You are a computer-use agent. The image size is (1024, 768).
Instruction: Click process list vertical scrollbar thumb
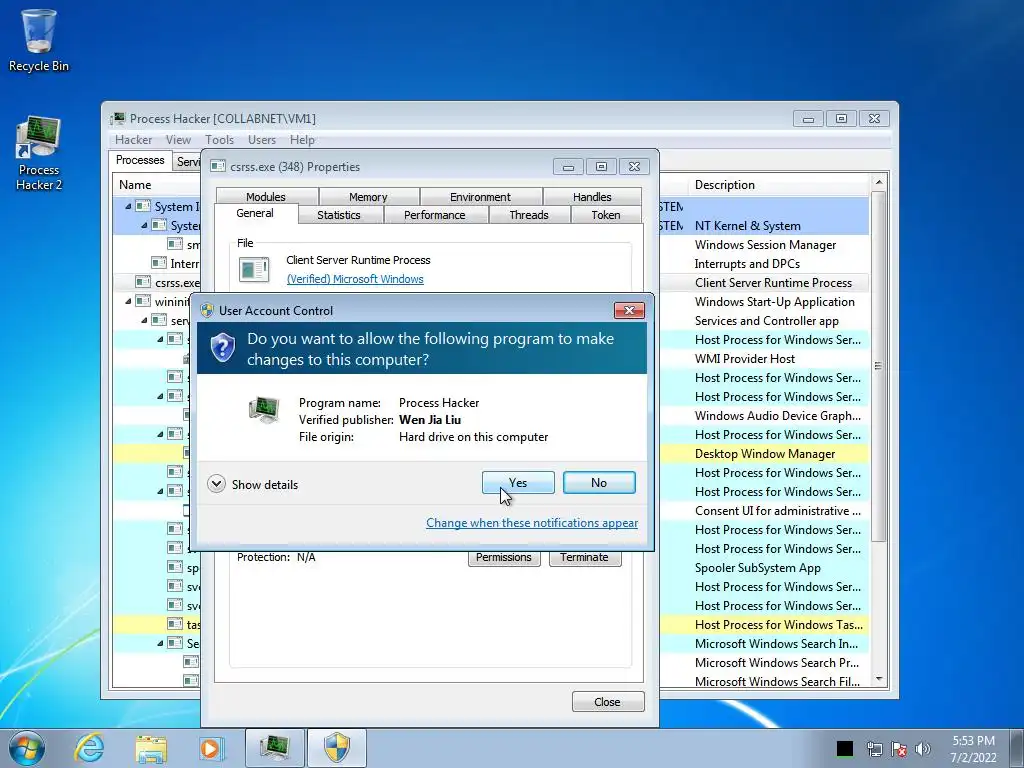click(x=878, y=366)
